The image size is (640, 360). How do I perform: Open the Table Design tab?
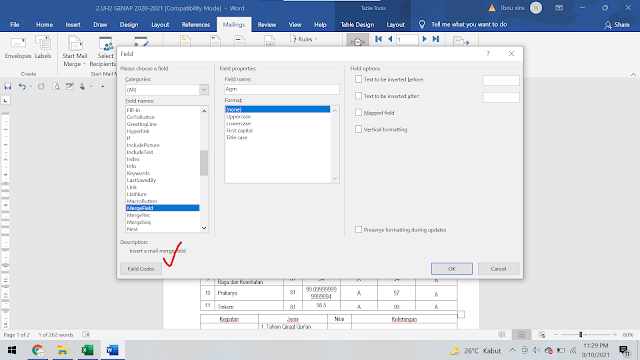pos(357,24)
